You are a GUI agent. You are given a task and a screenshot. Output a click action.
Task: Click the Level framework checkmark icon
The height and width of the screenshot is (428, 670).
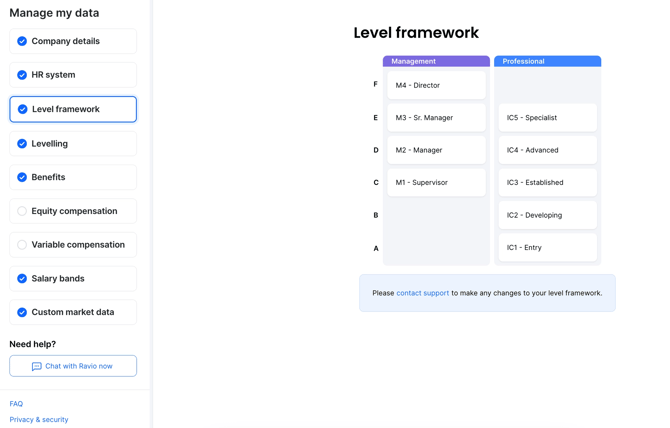pos(22,109)
